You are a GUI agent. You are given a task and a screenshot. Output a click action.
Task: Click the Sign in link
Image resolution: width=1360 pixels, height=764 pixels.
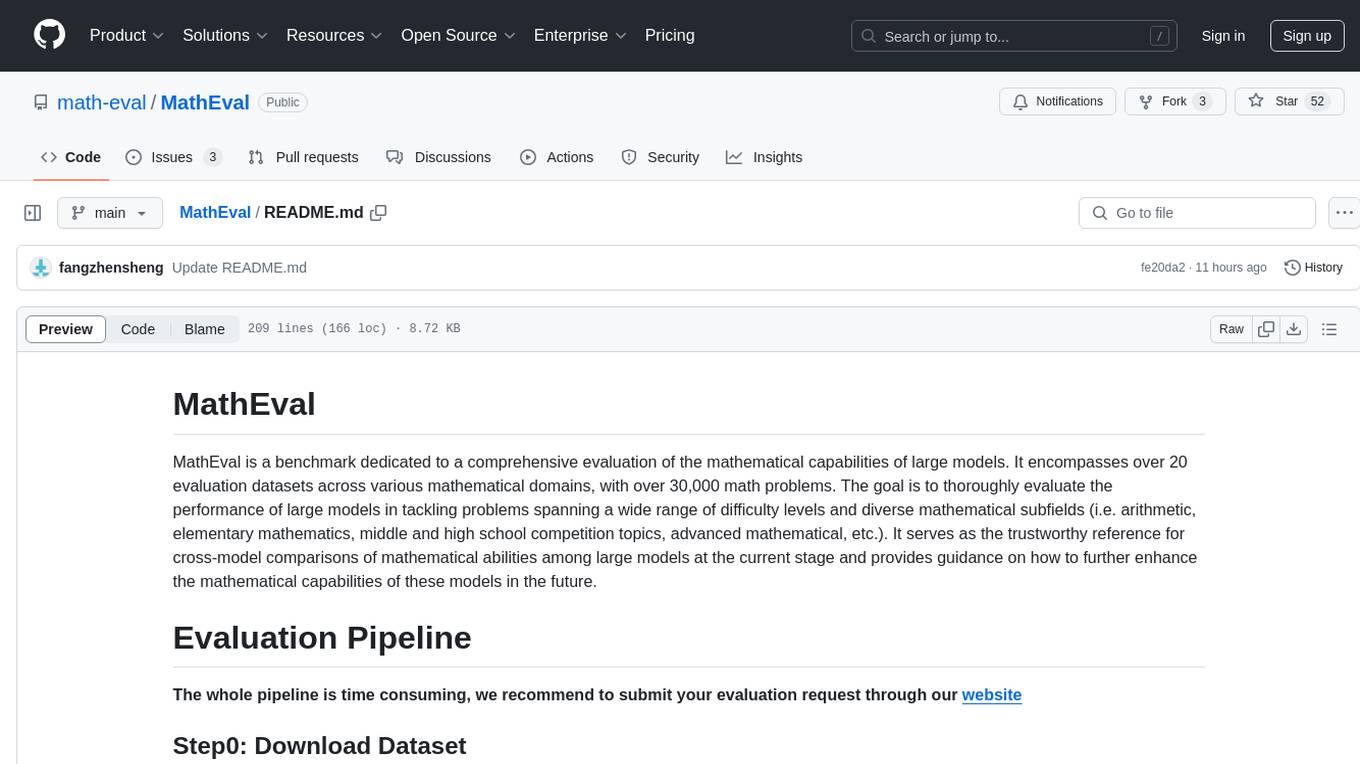pyautogui.click(x=1223, y=36)
